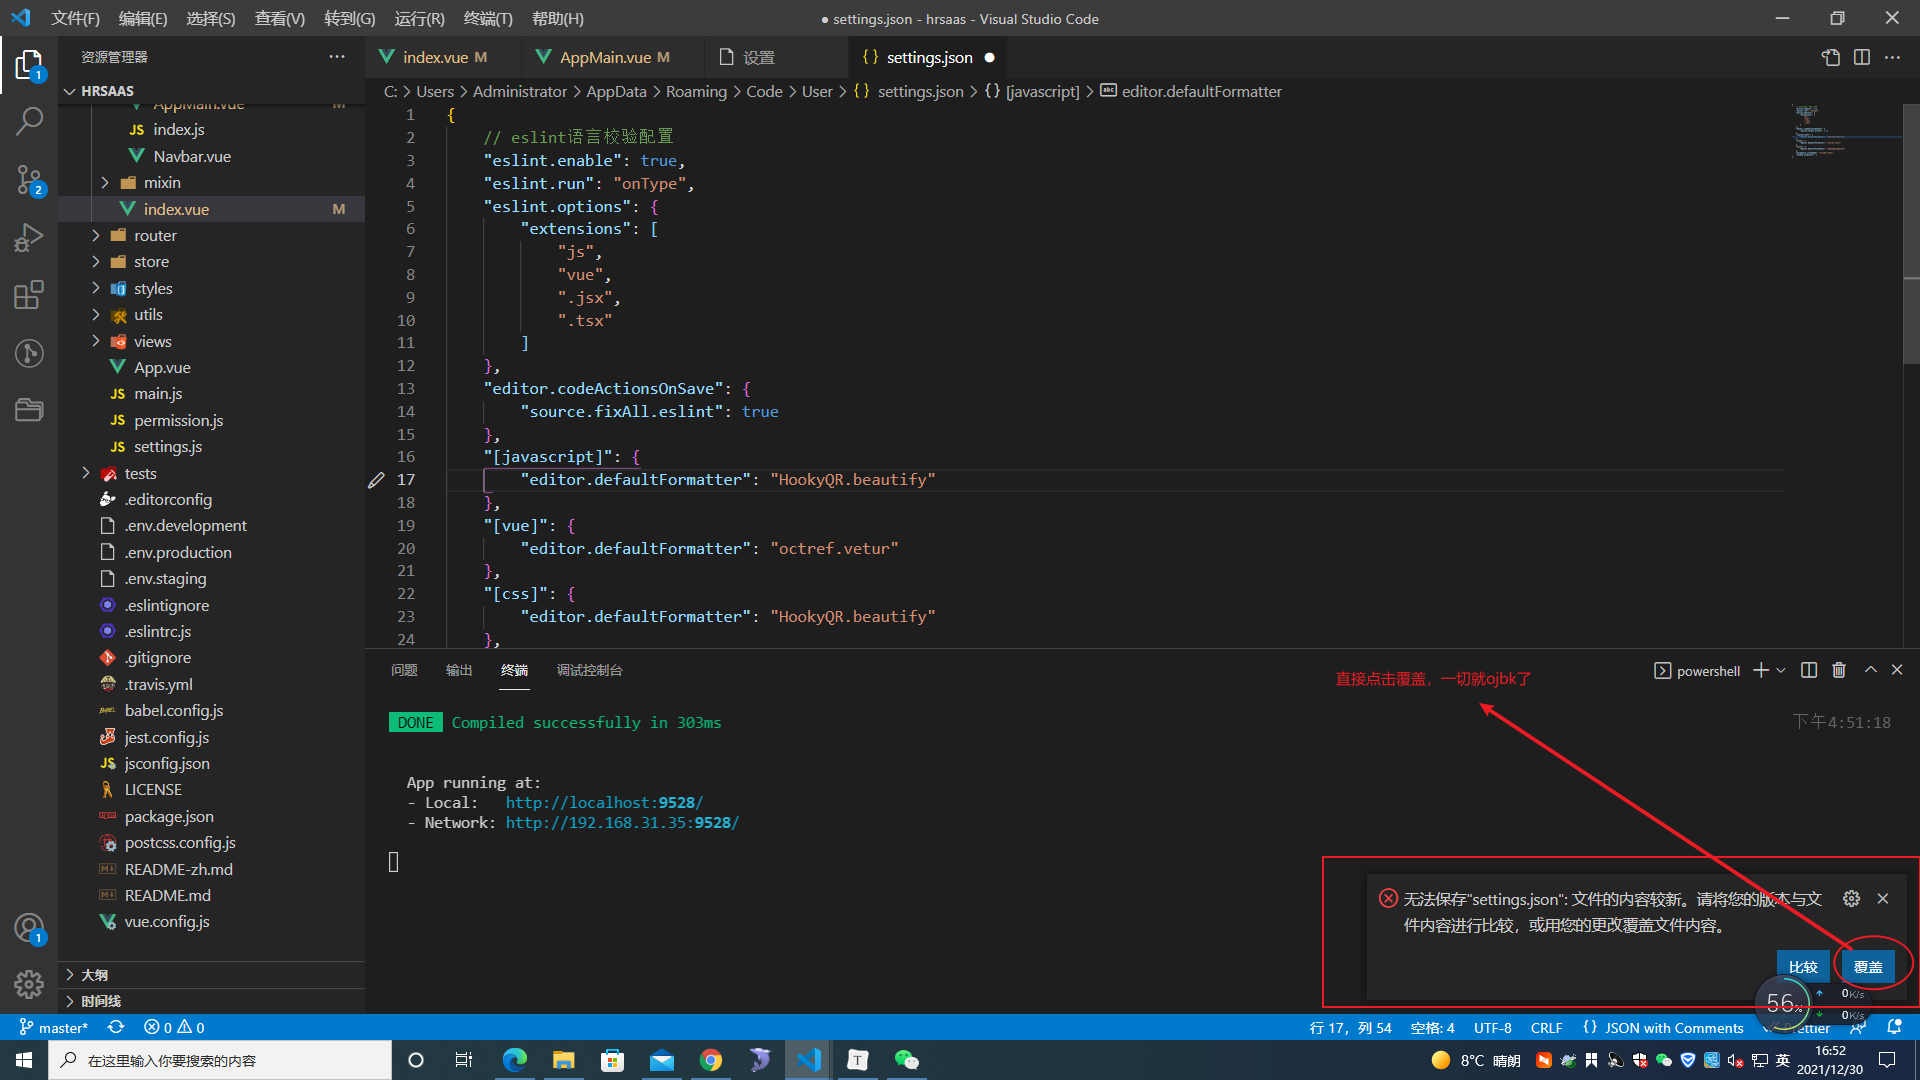Expand the 大纲 outline section
Image resolution: width=1920 pixels, height=1080 pixels.
point(94,974)
